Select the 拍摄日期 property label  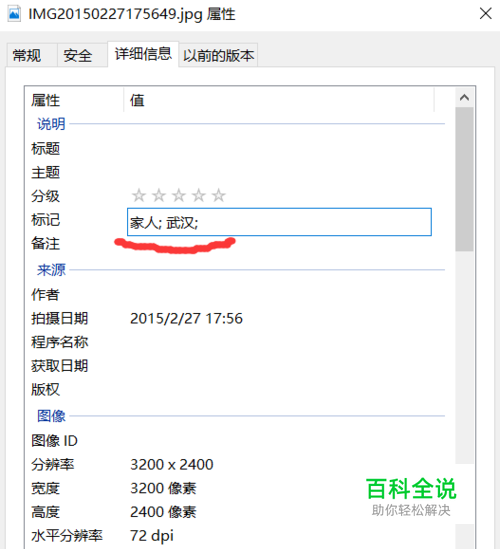tap(60, 319)
